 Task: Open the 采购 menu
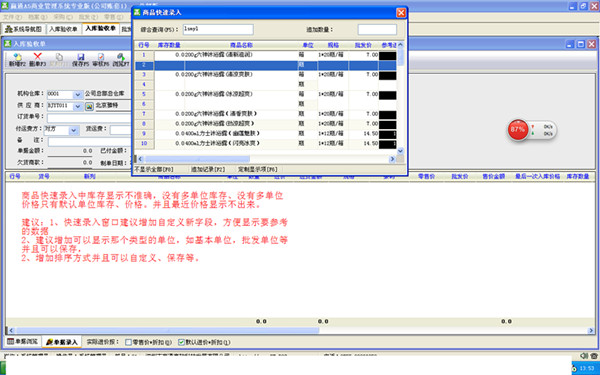[x=63, y=17]
